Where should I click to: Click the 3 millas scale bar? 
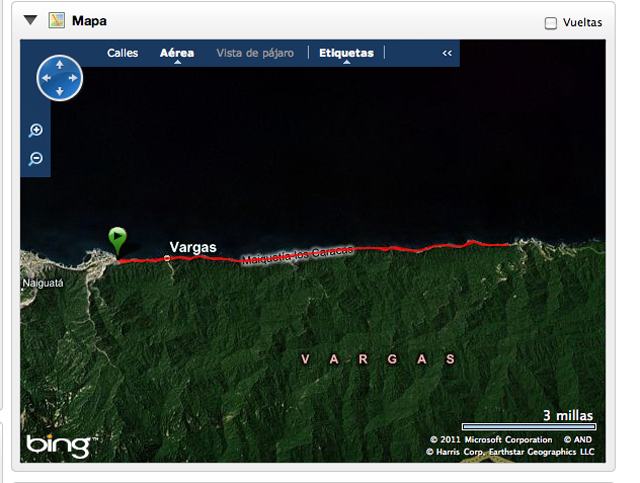click(x=529, y=427)
